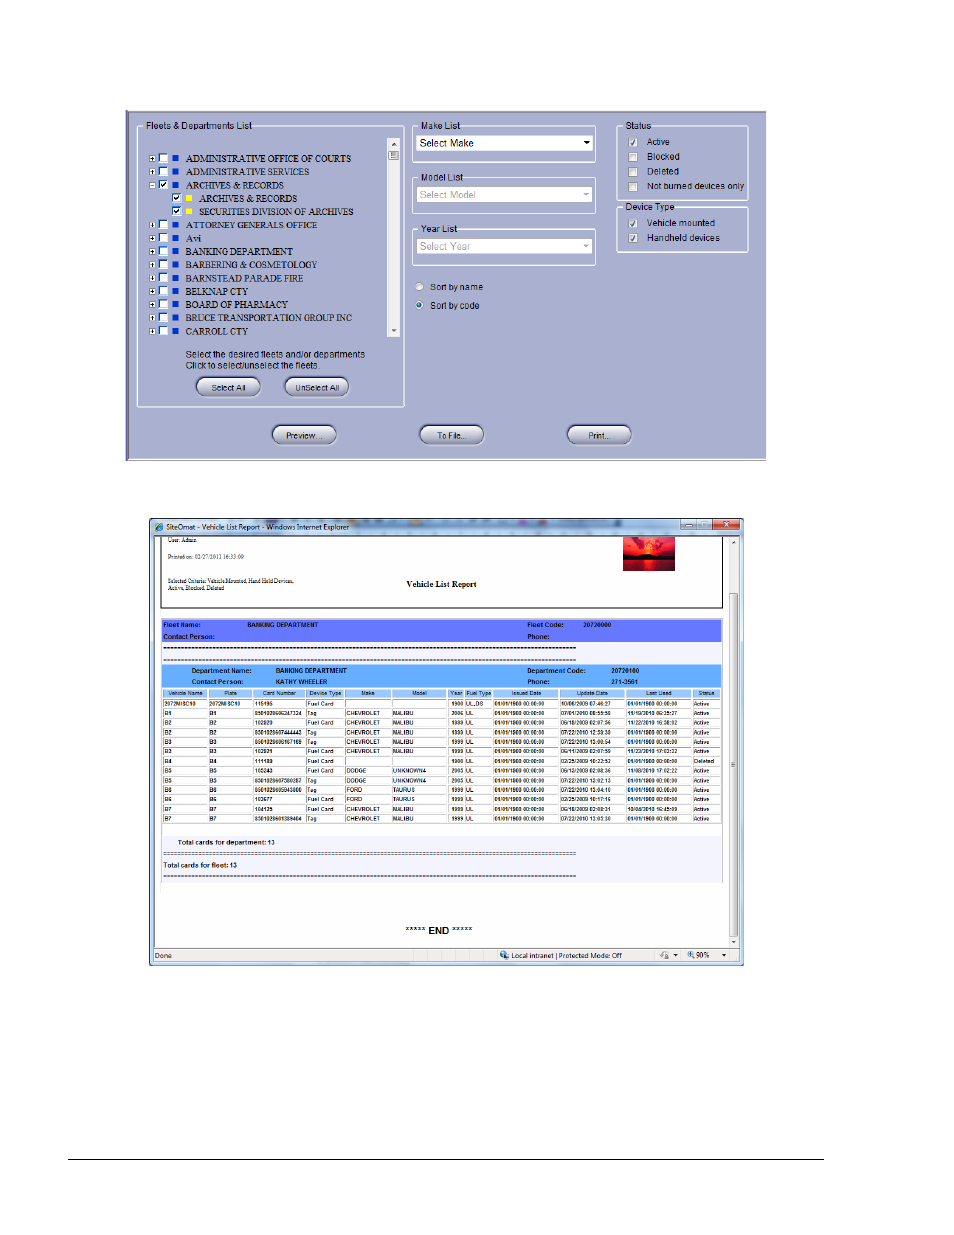Viewport: 954px width, 1235px height.
Task: Toggle the Active status checkbox
Action: [x=633, y=142]
